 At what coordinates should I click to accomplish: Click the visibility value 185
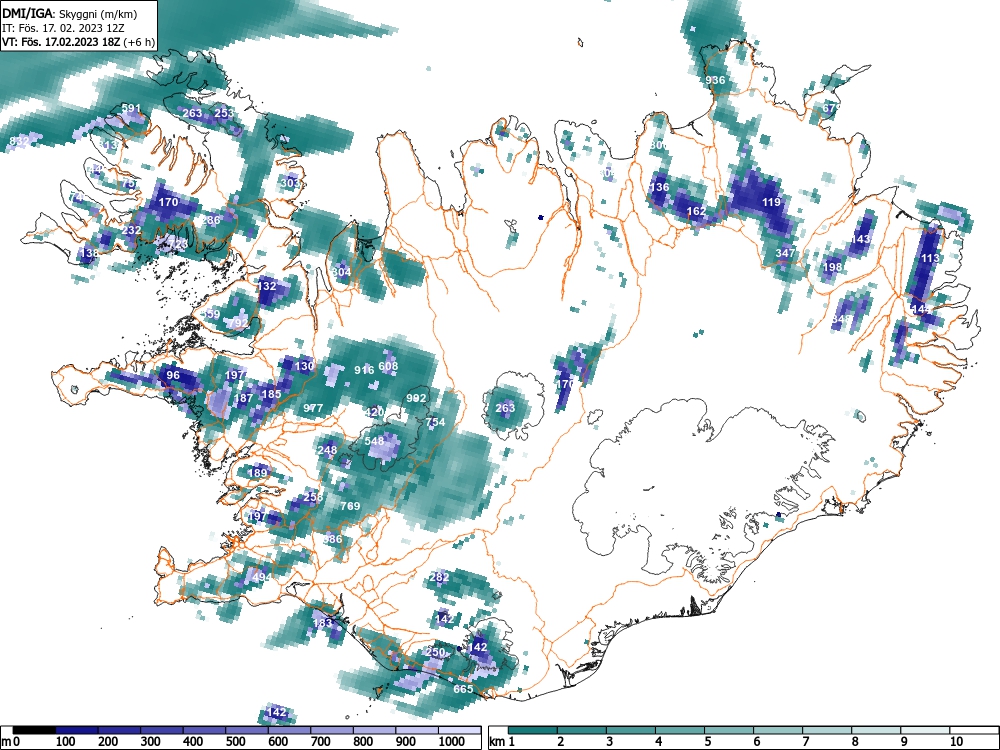coord(271,394)
